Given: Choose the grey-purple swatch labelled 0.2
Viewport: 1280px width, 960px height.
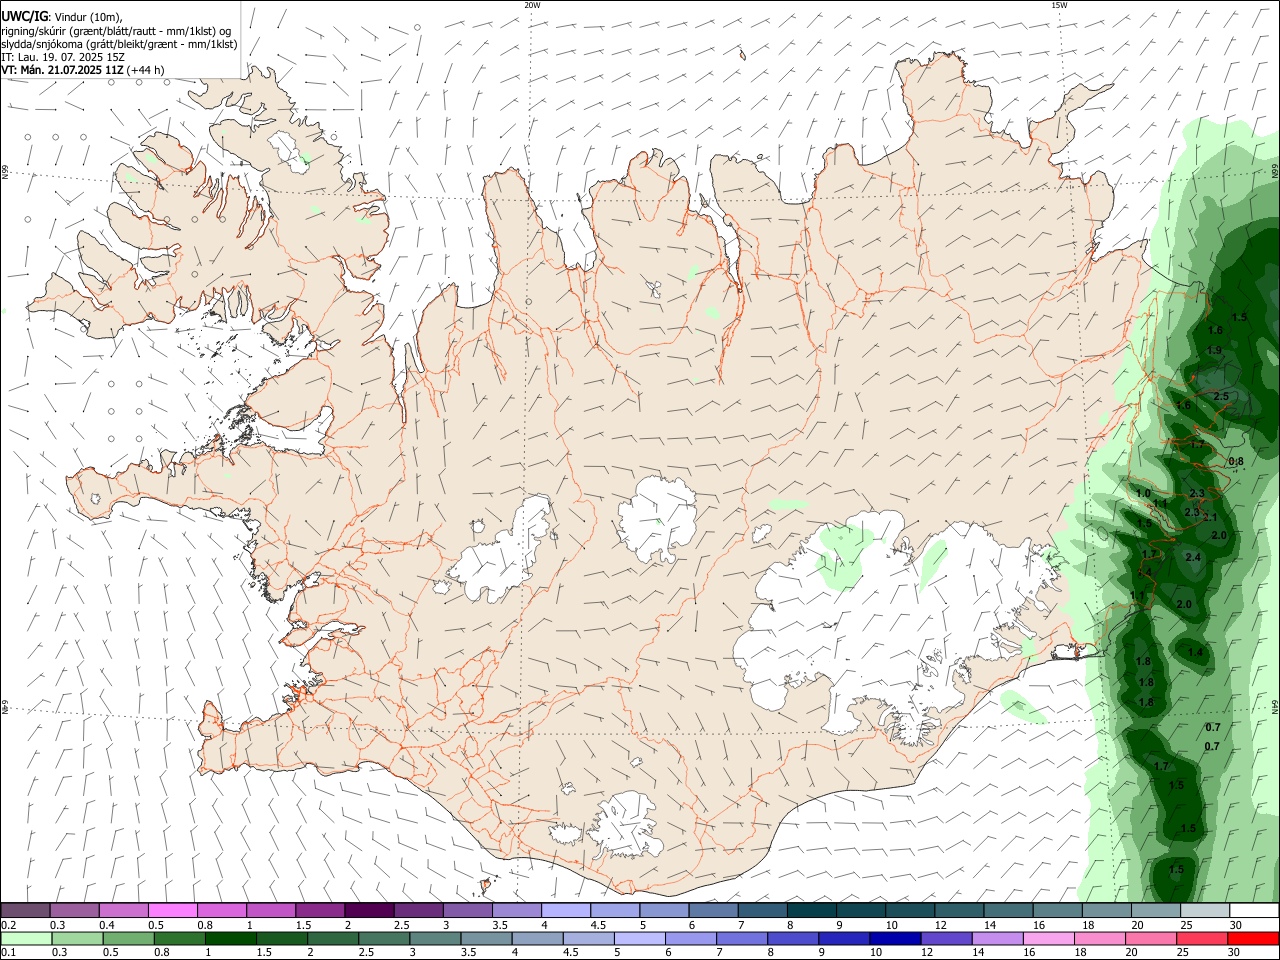Looking at the screenshot, I should coord(25,911).
